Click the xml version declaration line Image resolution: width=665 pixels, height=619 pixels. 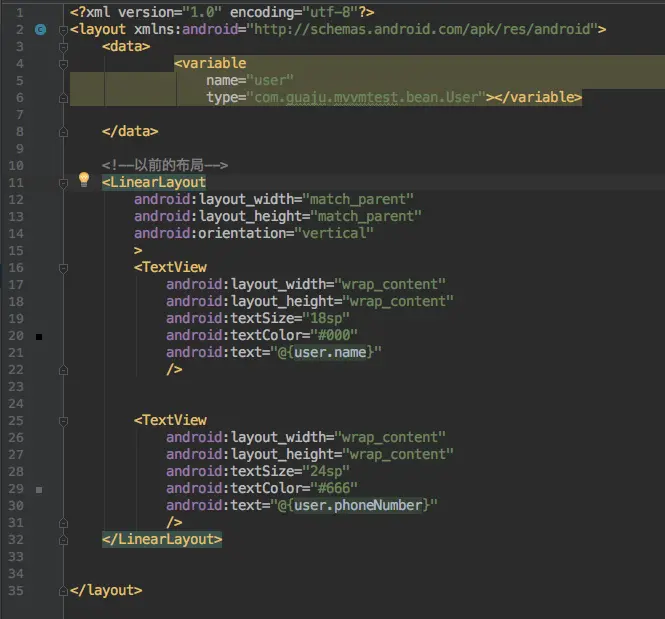[222, 12]
